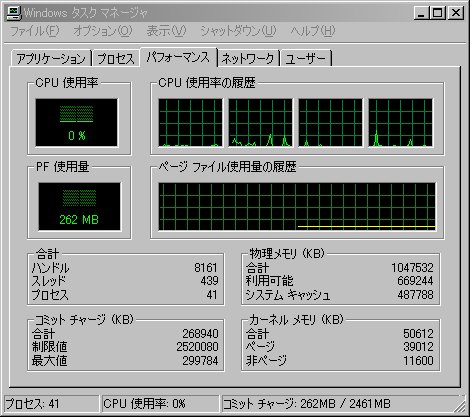The width and height of the screenshot is (470, 417).
Task: Click the カーネル メモリ (KB) group title
Action: (x=296, y=320)
